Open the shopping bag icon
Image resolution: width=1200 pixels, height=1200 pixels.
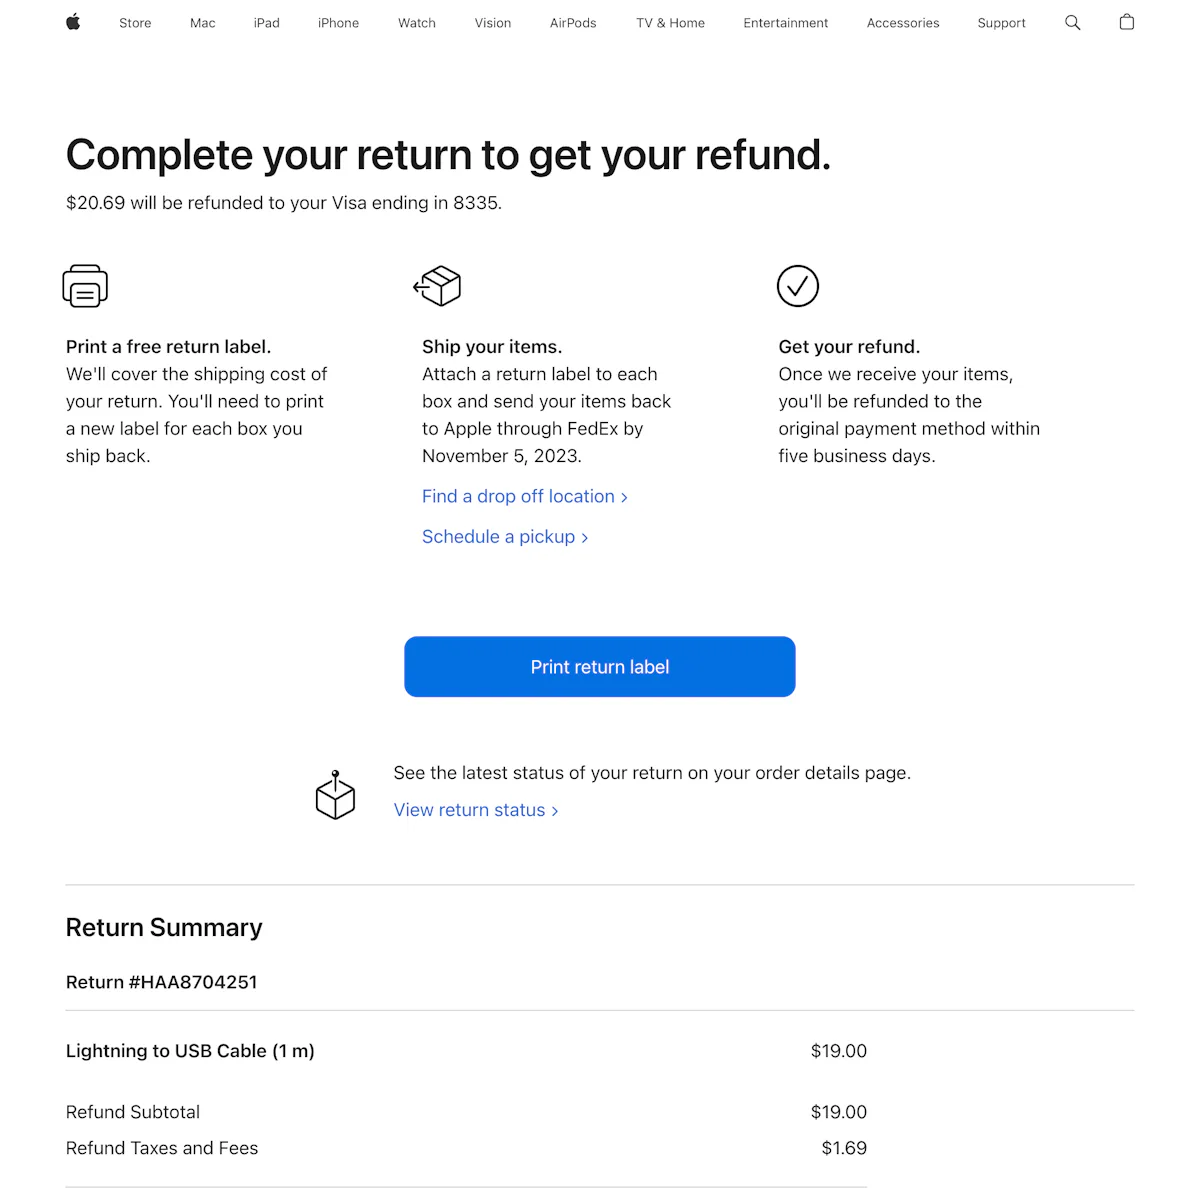(x=1126, y=22)
